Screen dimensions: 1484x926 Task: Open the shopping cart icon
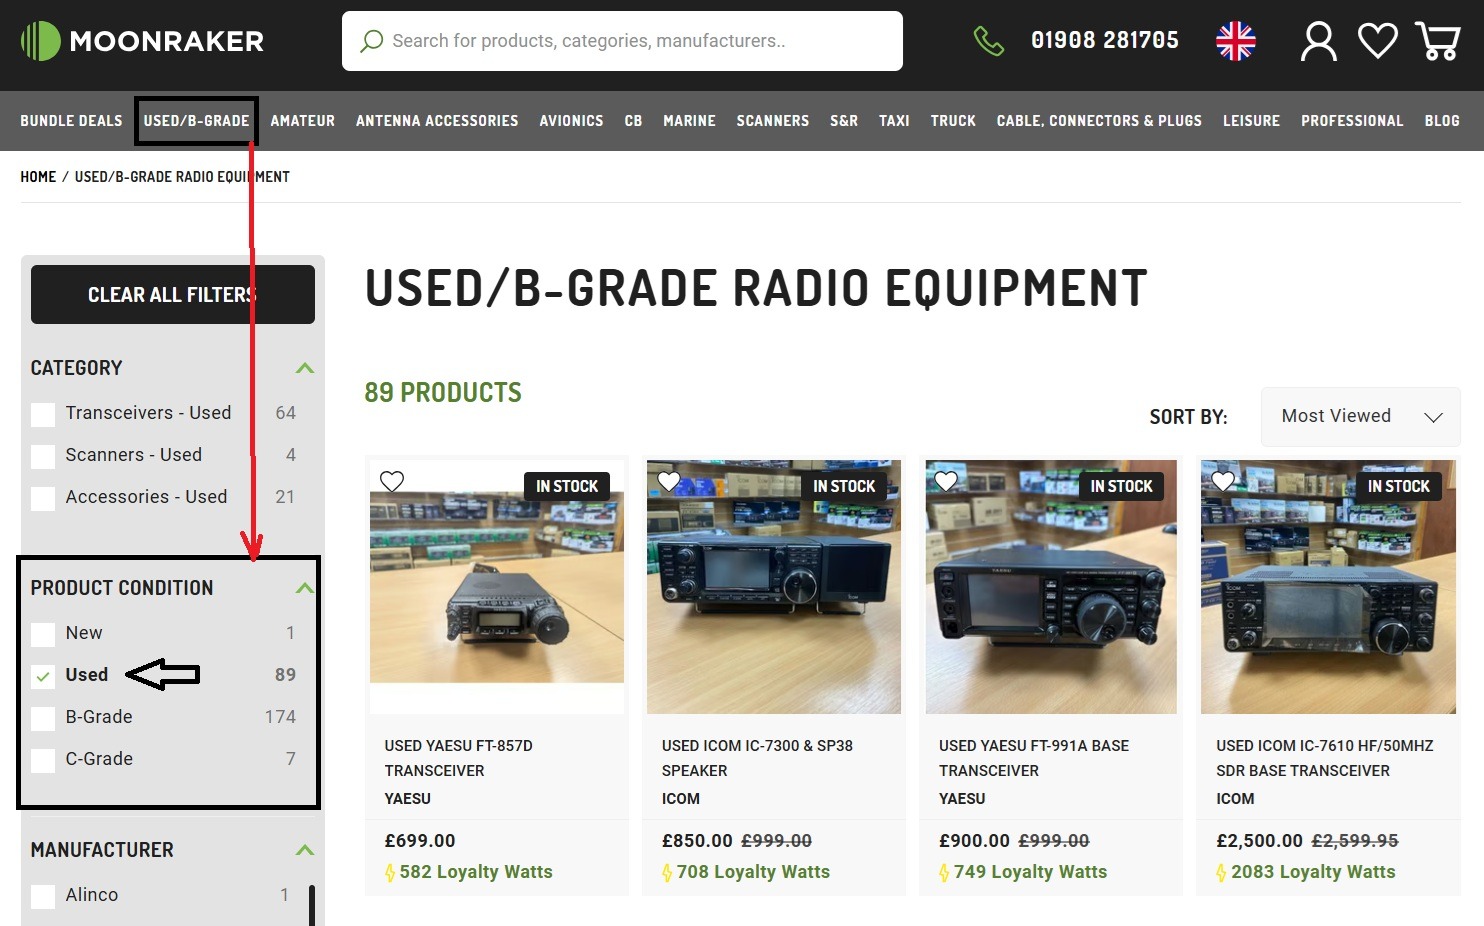(x=1437, y=41)
